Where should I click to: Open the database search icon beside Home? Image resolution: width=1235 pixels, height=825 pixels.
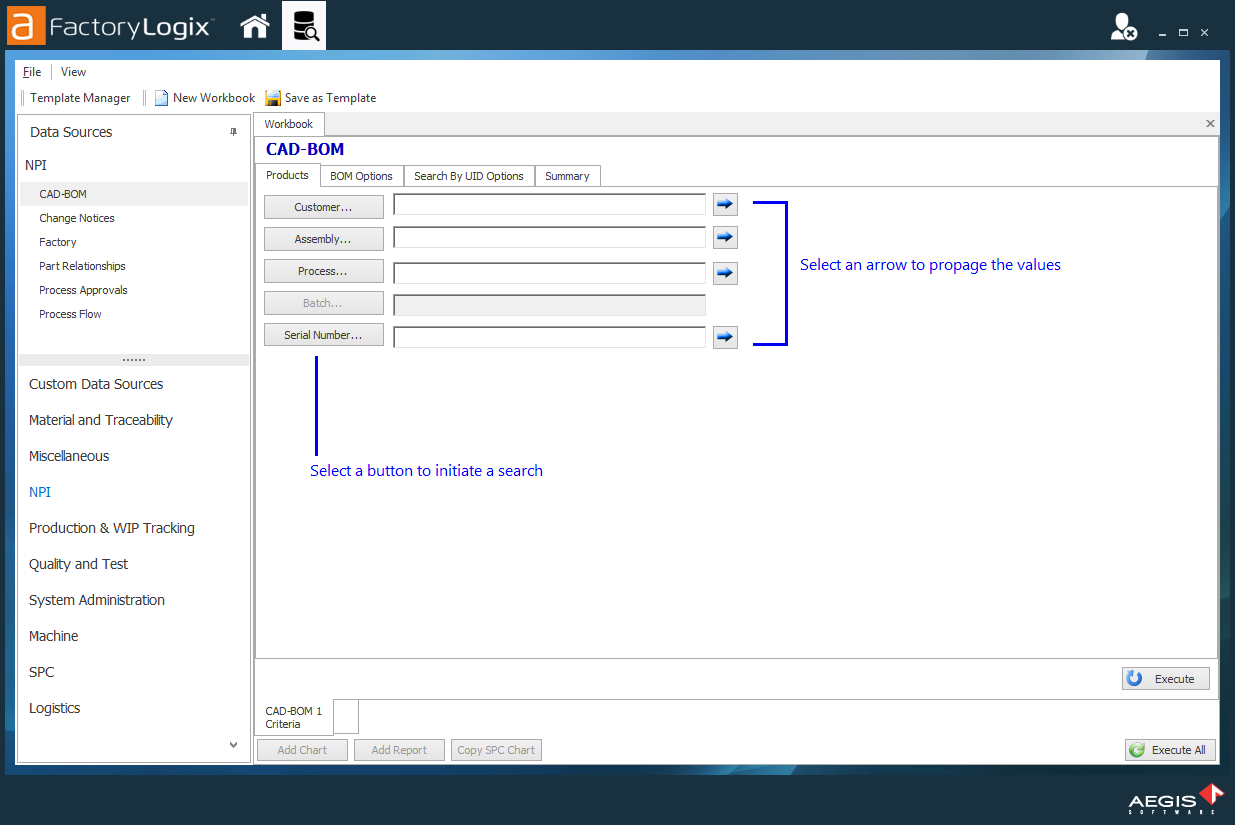click(303, 25)
